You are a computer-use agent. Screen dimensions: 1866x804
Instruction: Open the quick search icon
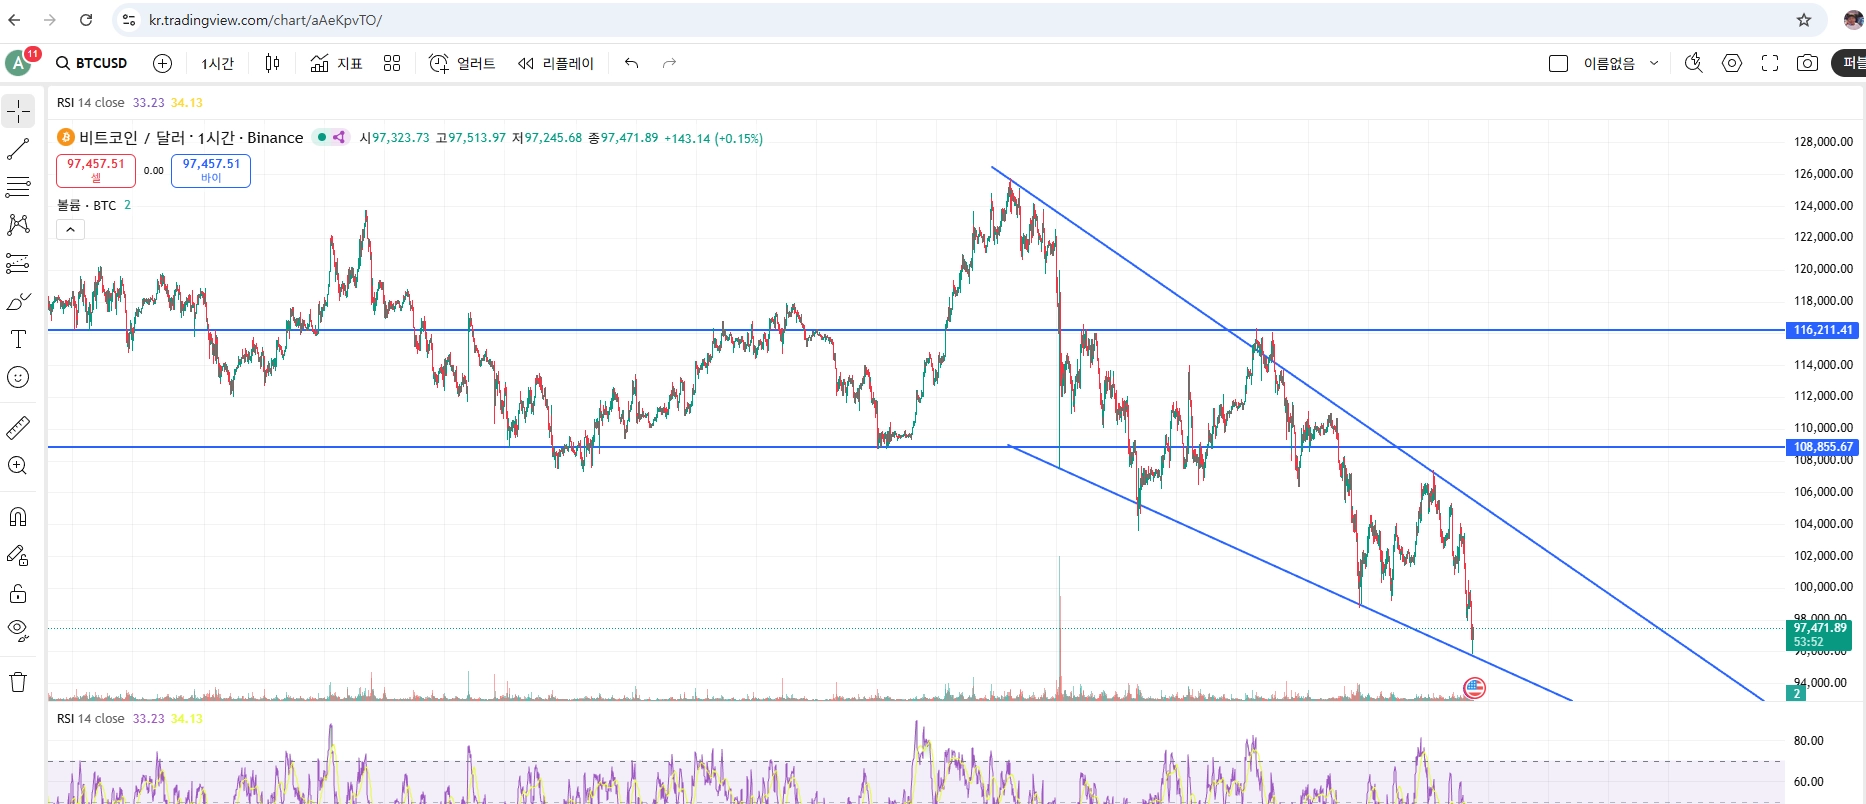click(1693, 63)
